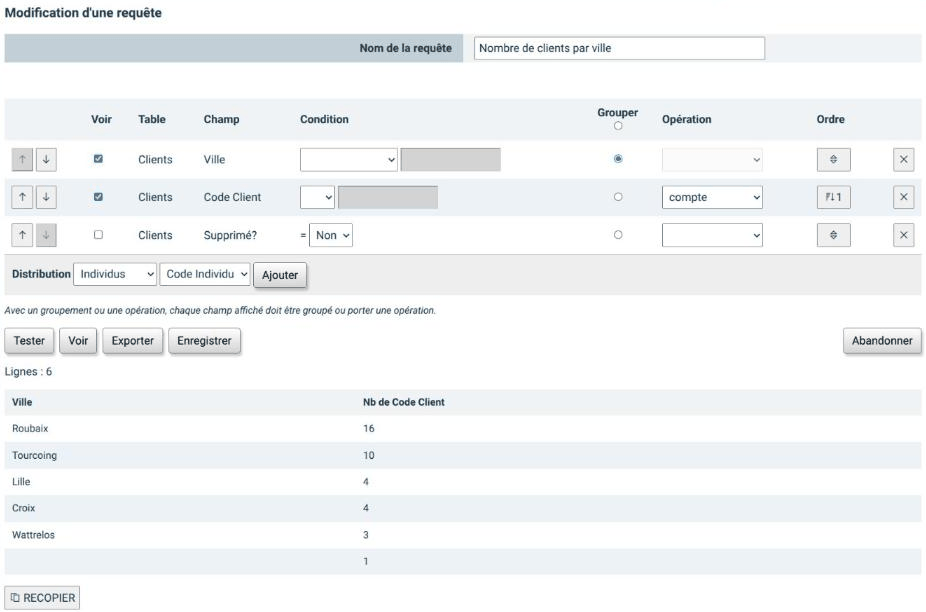
Task: Click the Ordre column header
Action: (830, 119)
